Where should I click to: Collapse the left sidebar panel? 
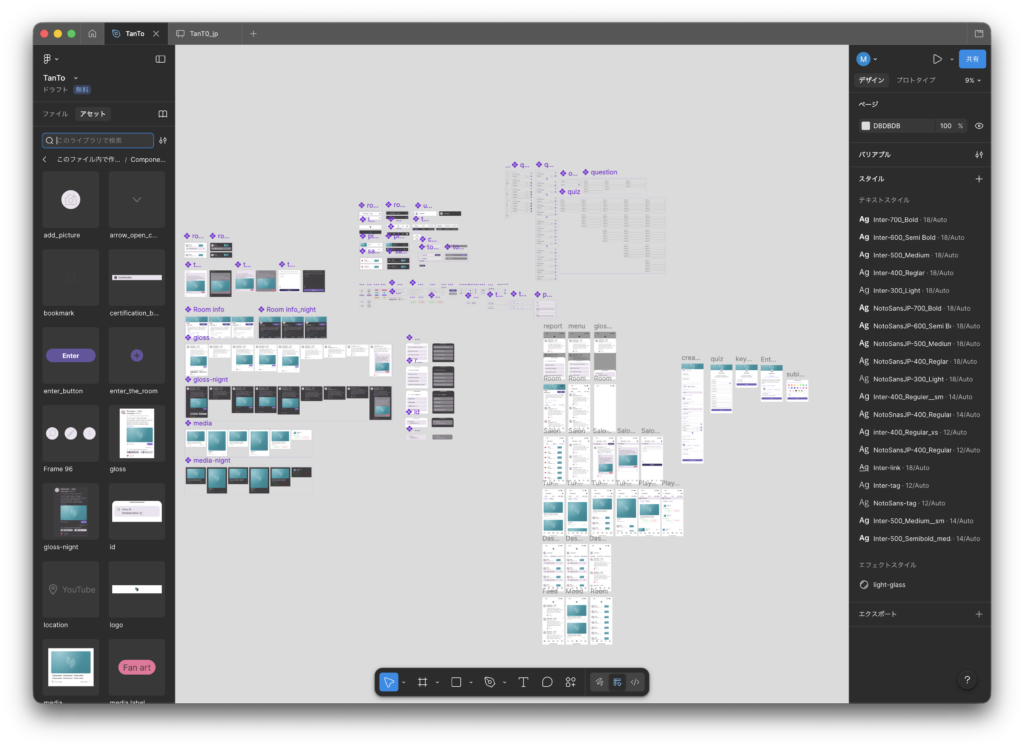pos(160,59)
